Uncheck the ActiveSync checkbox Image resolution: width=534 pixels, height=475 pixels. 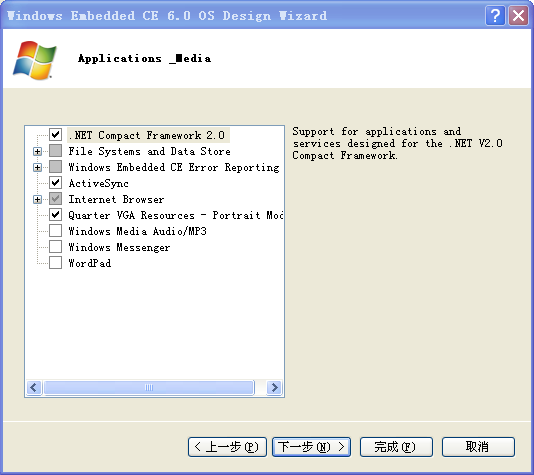pyautogui.click(x=56, y=183)
